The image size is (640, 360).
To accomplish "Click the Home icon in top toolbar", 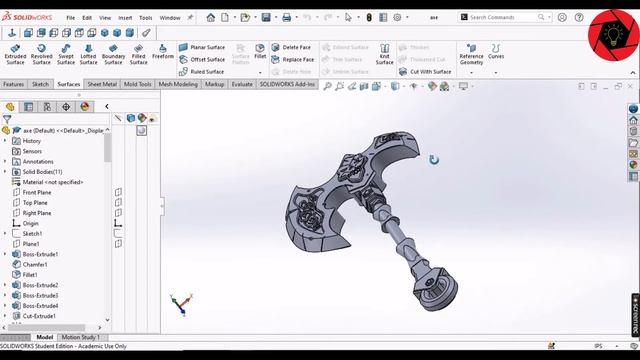I will tap(211, 18).
